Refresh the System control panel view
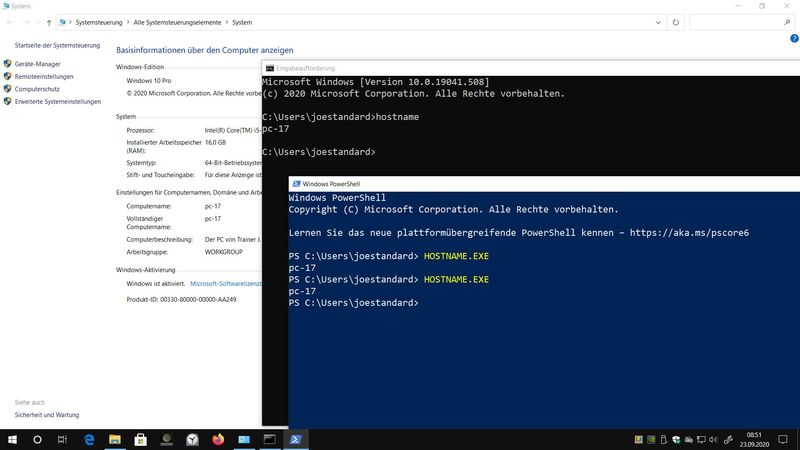This screenshot has height=450, width=800. [676, 22]
